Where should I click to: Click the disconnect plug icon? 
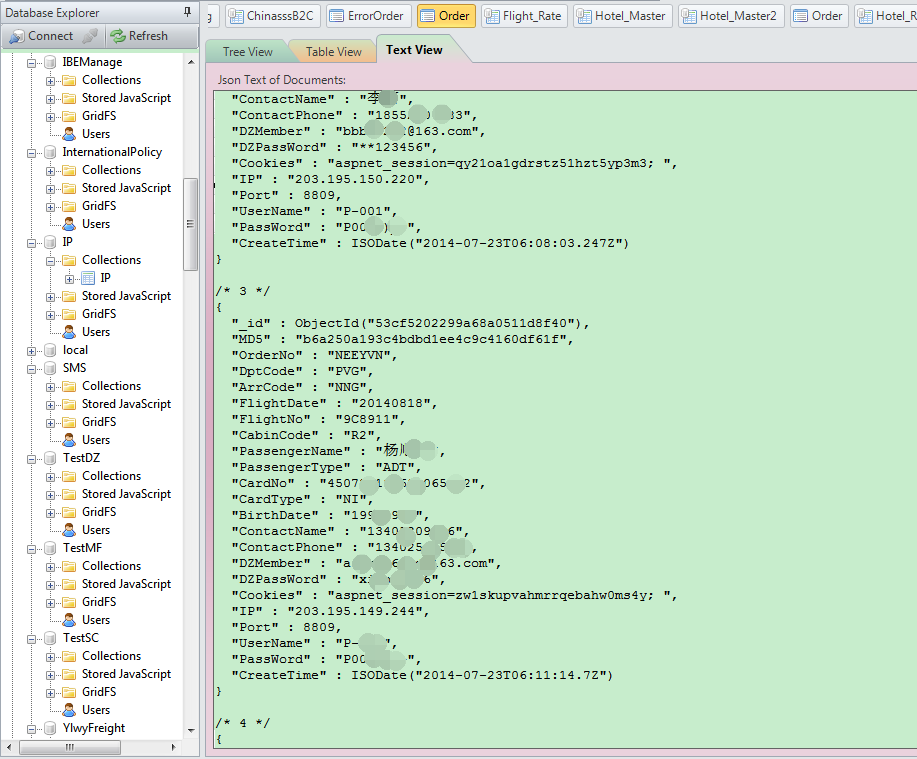point(90,36)
